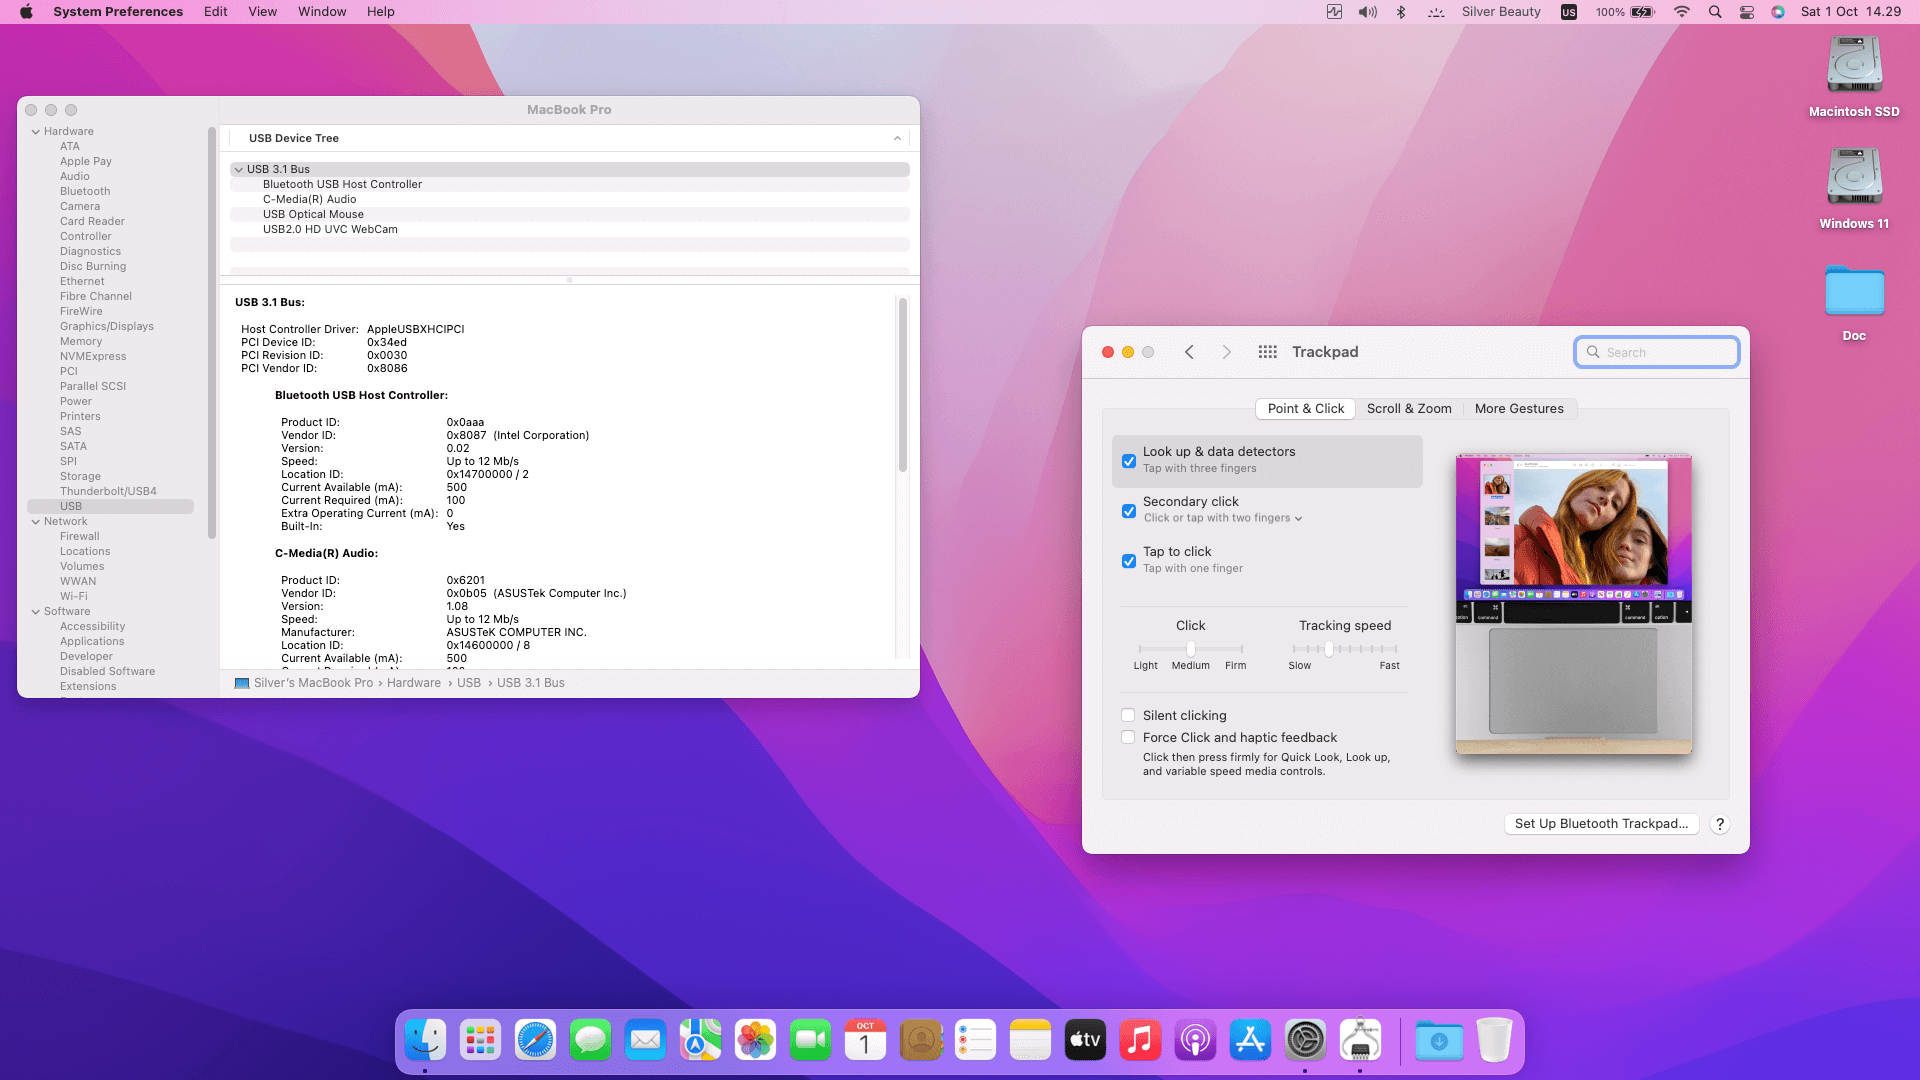Switch to More Gestures tab
This screenshot has height=1080, width=1920.
[x=1519, y=409]
